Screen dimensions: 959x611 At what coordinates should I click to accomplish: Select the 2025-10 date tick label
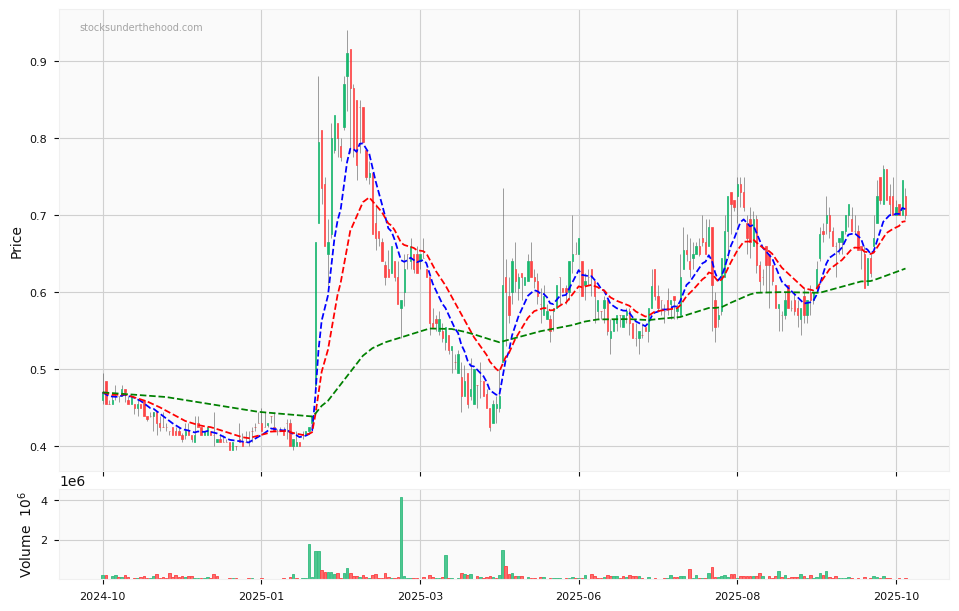(896, 596)
